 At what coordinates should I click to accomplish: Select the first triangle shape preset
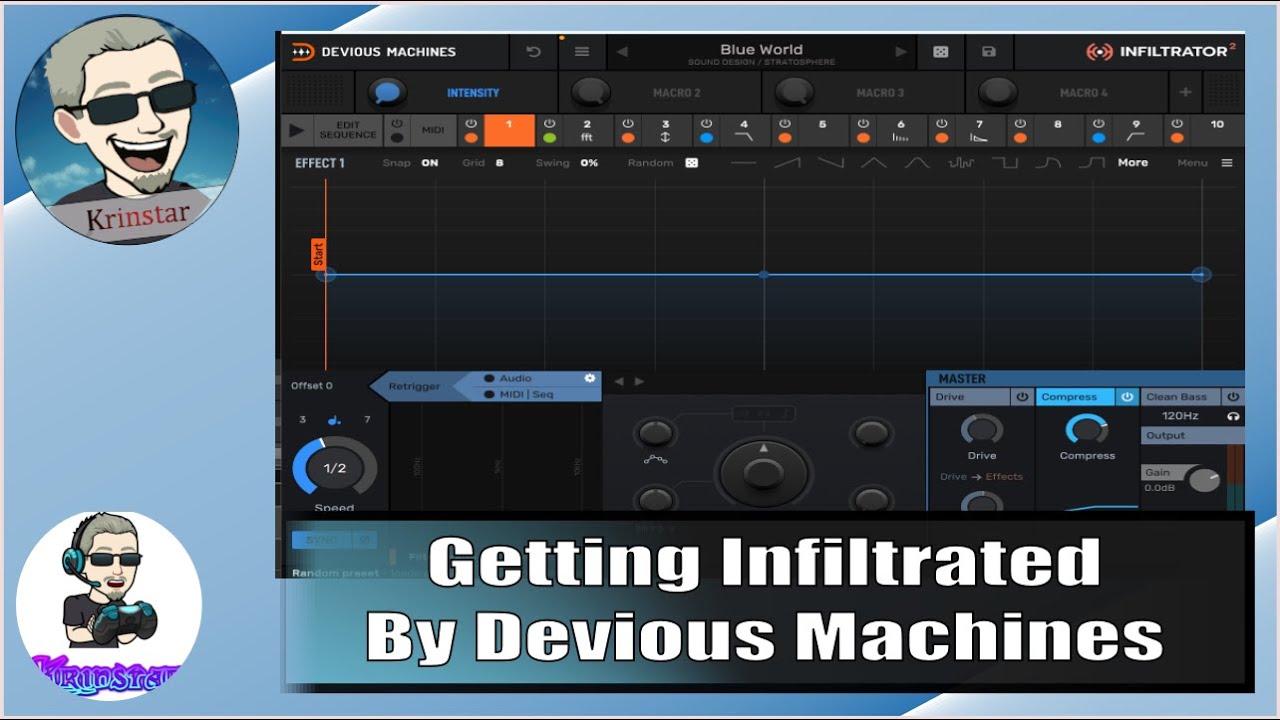[x=874, y=163]
